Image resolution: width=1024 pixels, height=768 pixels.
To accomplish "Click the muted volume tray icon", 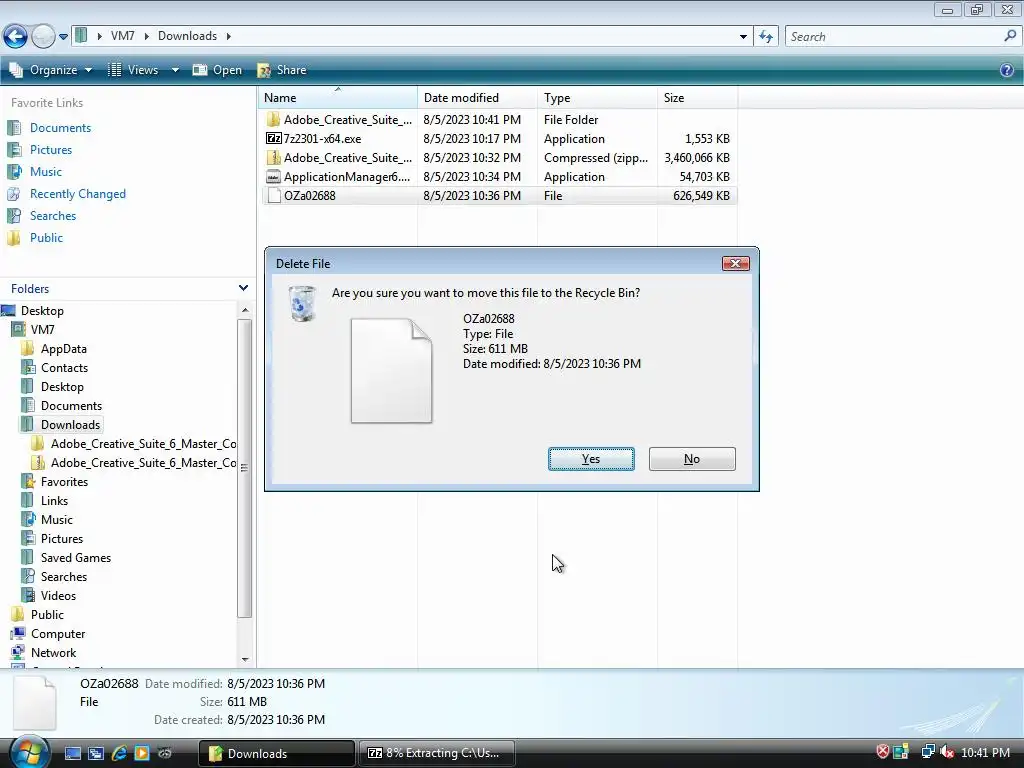I will tap(946, 752).
